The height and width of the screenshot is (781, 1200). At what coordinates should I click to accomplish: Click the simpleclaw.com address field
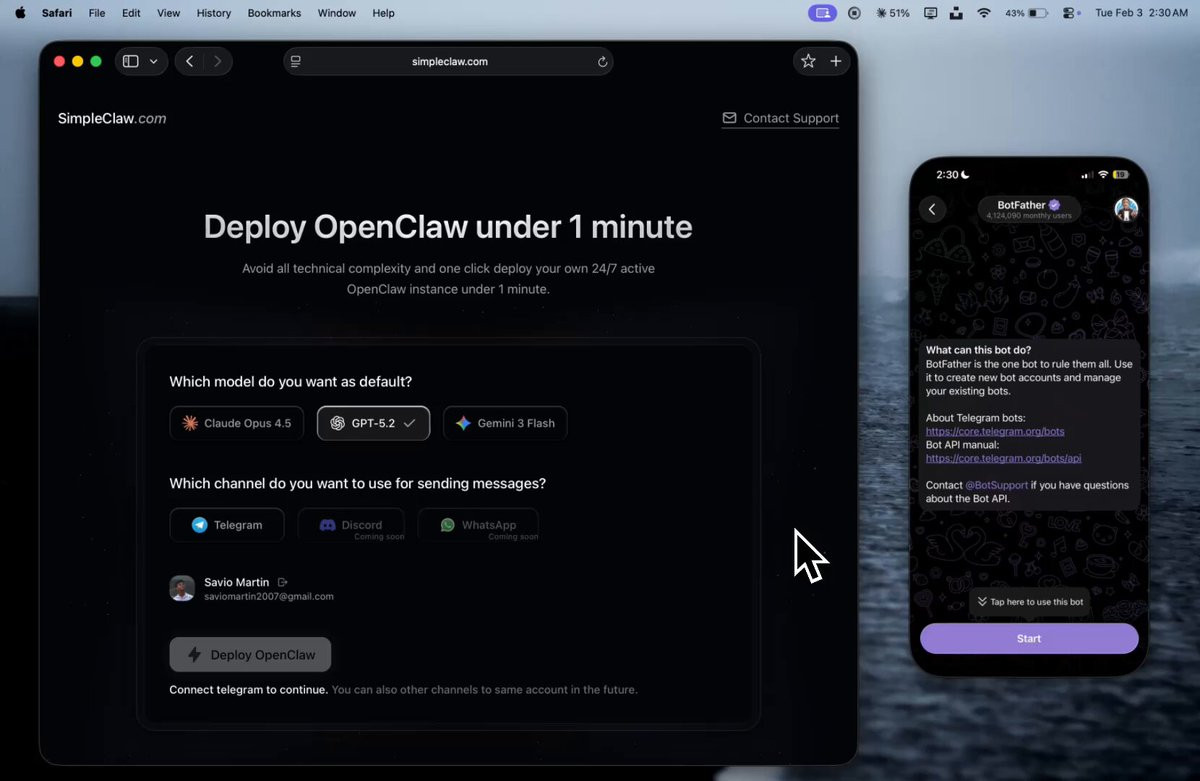[x=449, y=61]
